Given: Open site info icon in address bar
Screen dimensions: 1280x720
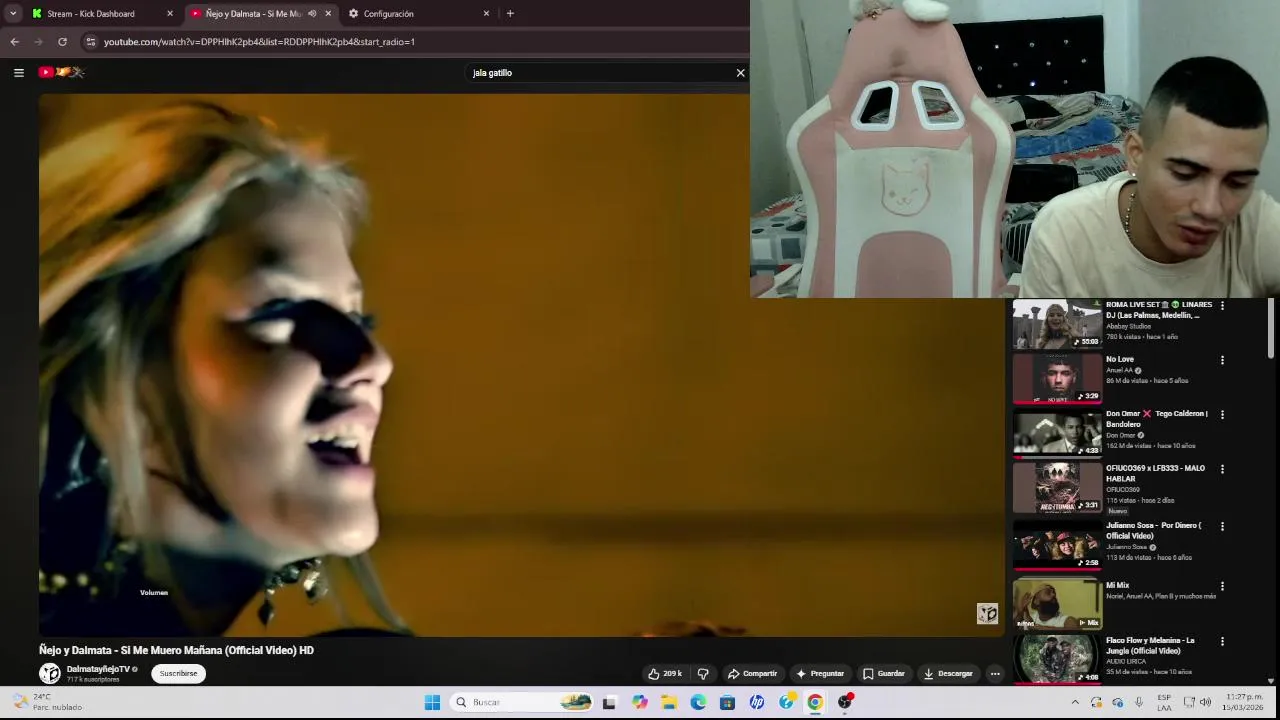Looking at the screenshot, I should click(x=91, y=42).
